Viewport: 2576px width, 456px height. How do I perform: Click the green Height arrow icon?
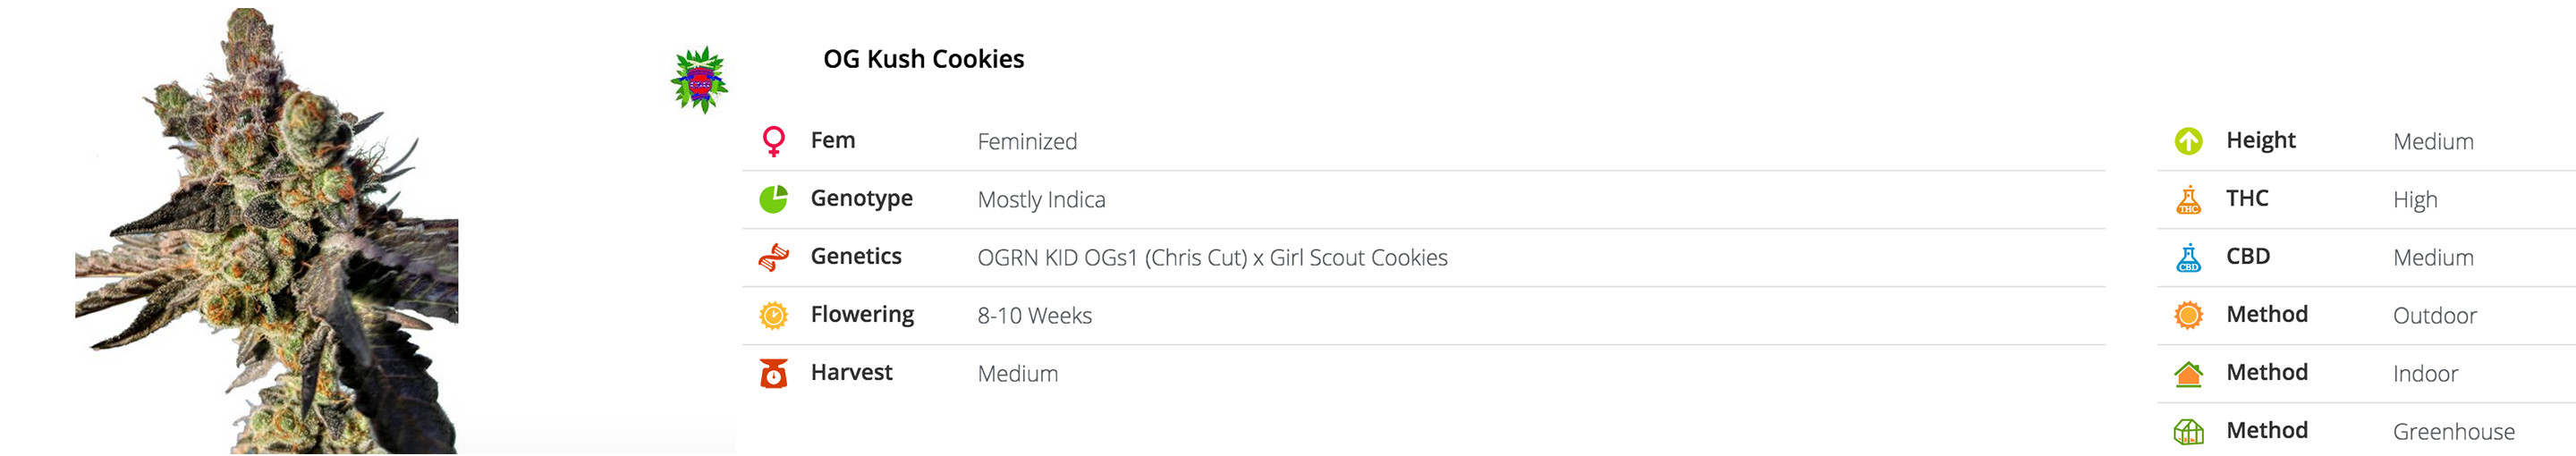pyautogui.click(x=2188, y=141)
